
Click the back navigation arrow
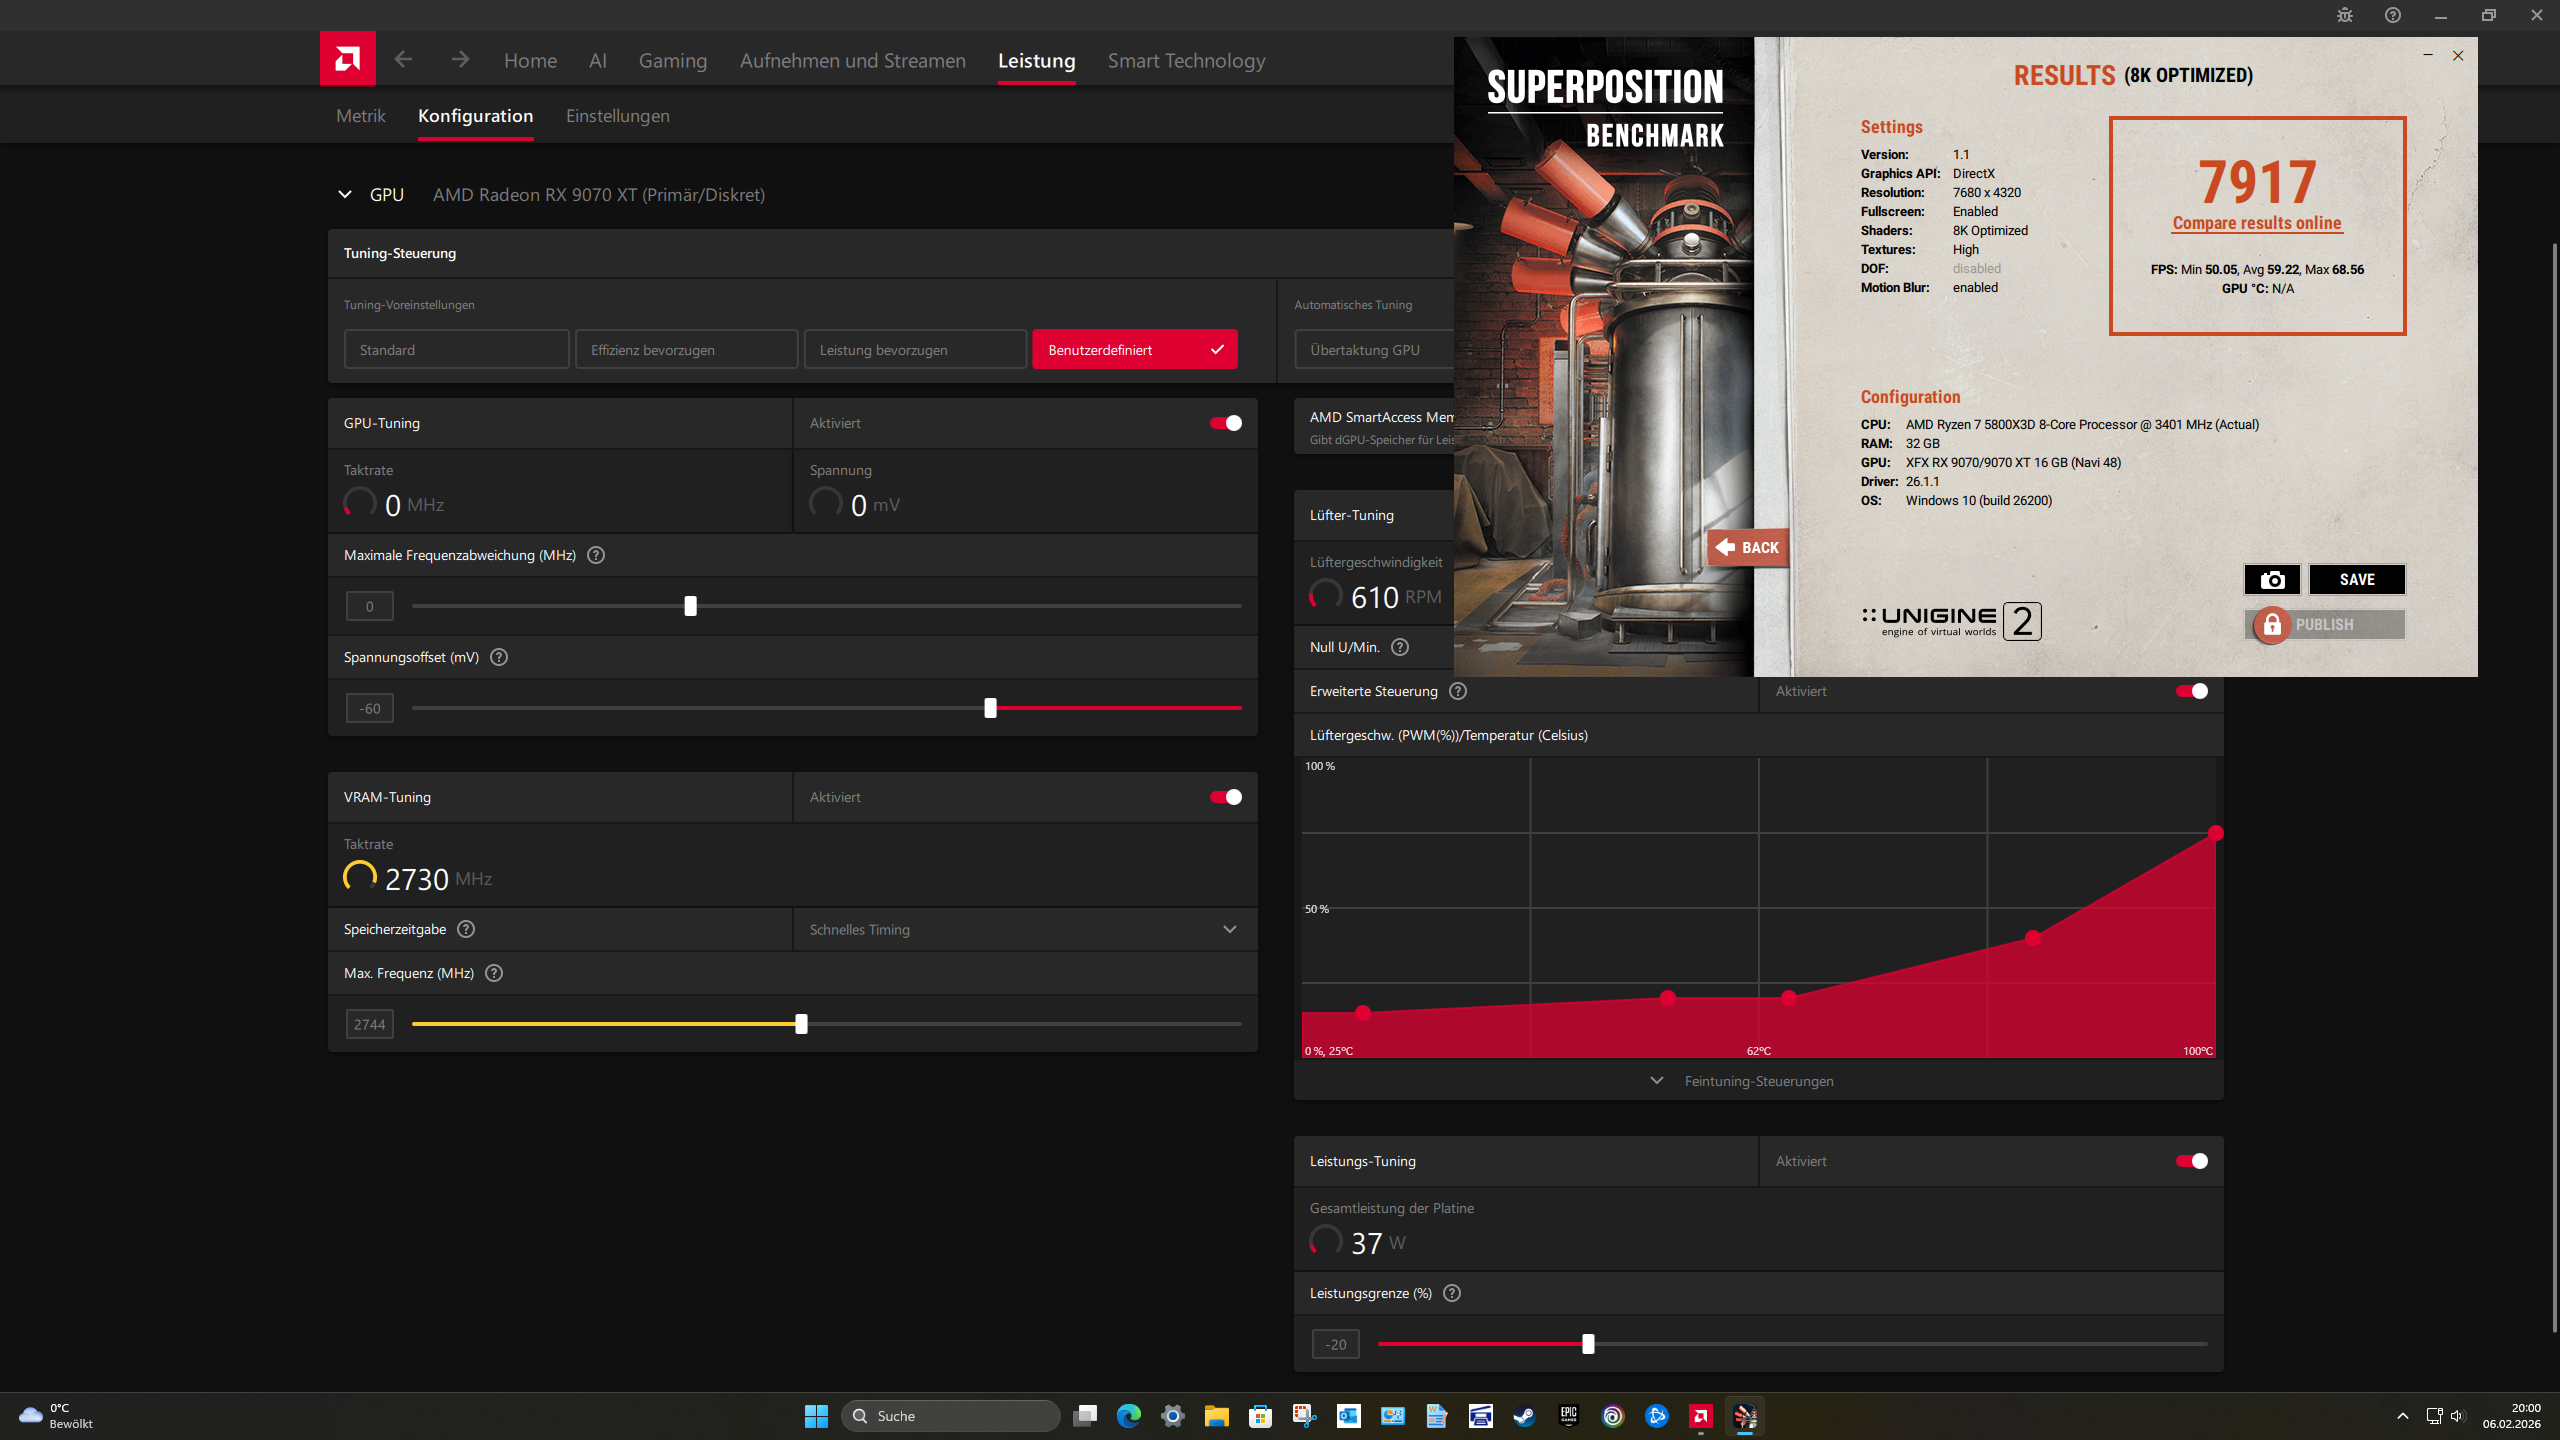click(403, 60)
